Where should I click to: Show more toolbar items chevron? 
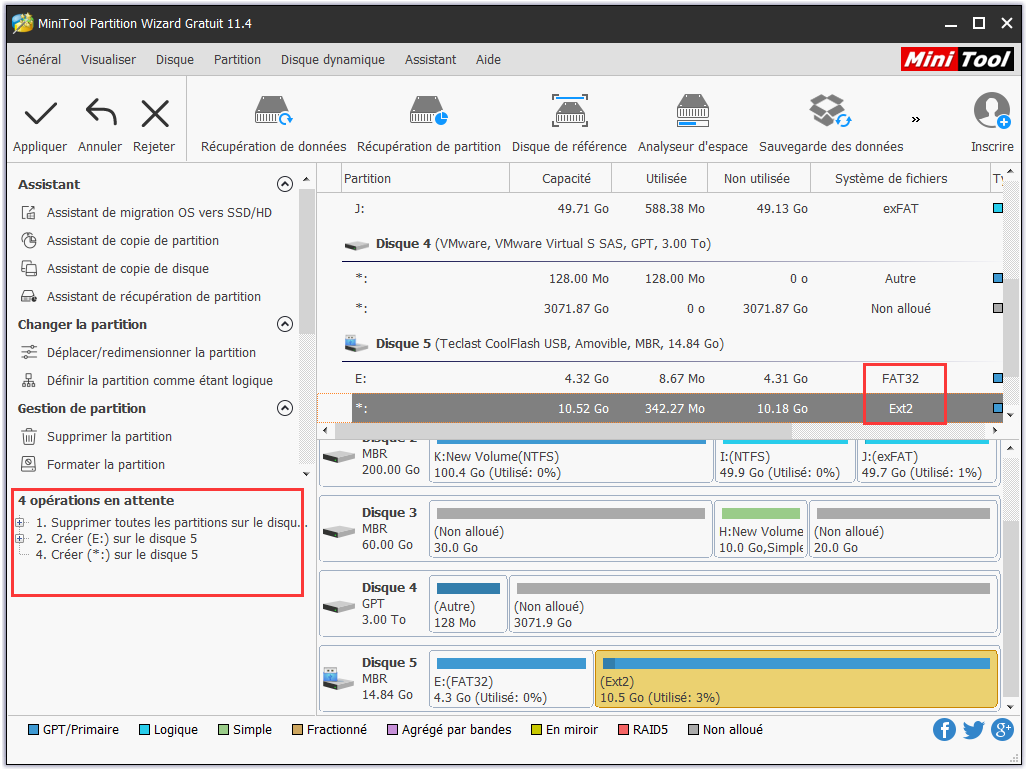coord(915,119)
